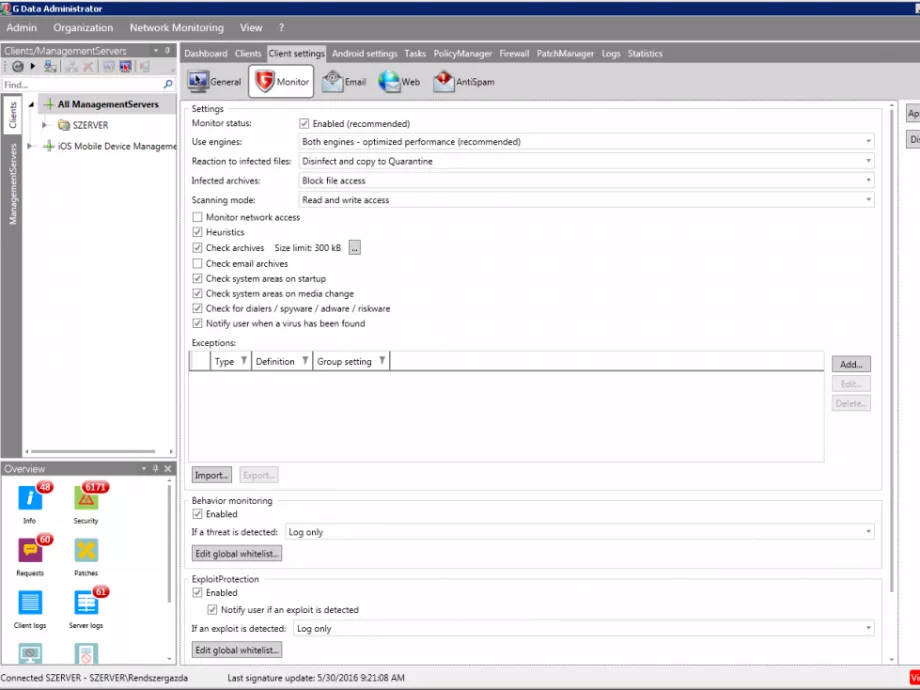Screen dimensions: 920x690
Task: Open the Scanning mode dropdown
Action: click(x=586, y=199)
